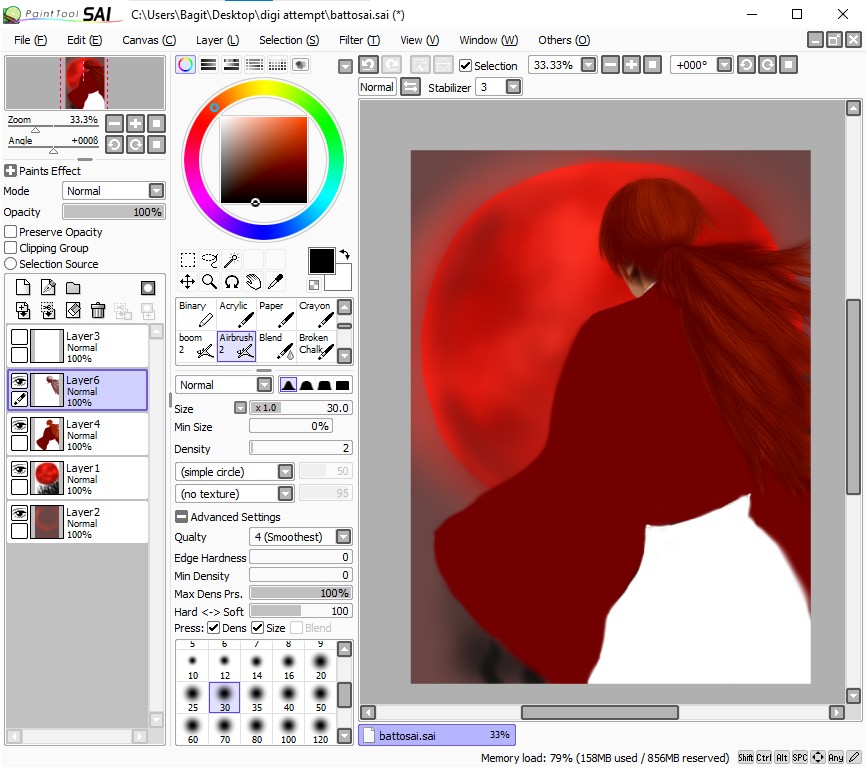The width and height of the screenshot is (867, 768).
Task: Toggle the Dens pressure checkbox
Action: tap(213, 628)
